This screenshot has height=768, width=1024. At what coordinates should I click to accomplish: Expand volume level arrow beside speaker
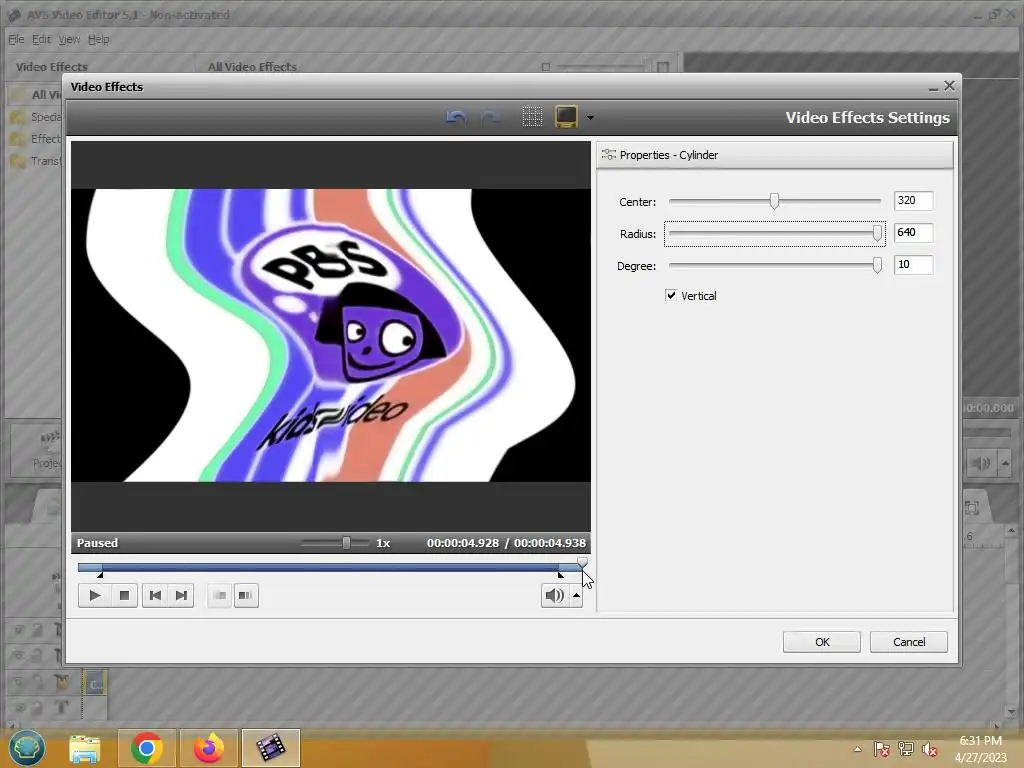pos(576,595)
